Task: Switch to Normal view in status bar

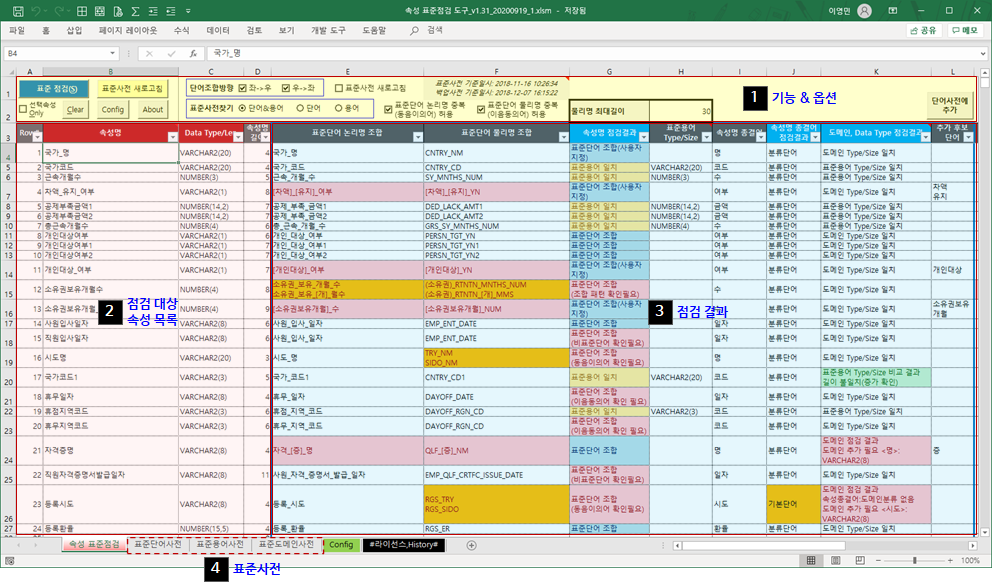Action: click(x=811, y=561)
